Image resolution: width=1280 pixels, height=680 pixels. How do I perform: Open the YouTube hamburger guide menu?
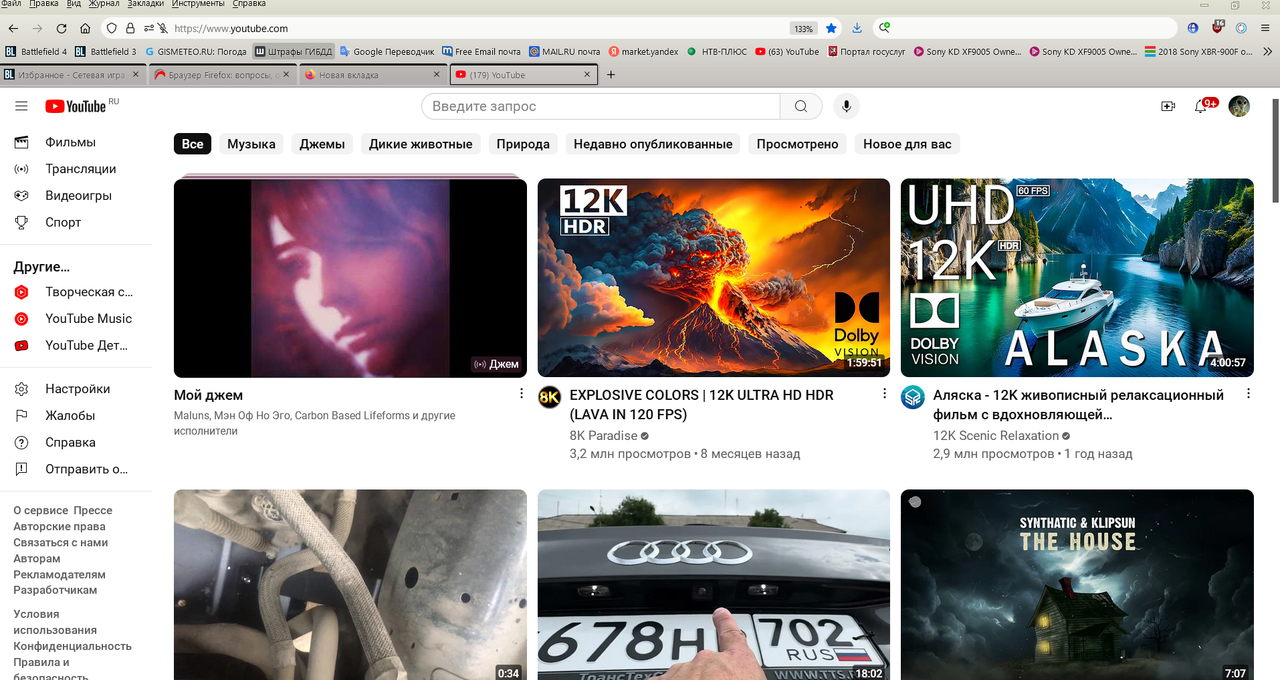[21, 106]
